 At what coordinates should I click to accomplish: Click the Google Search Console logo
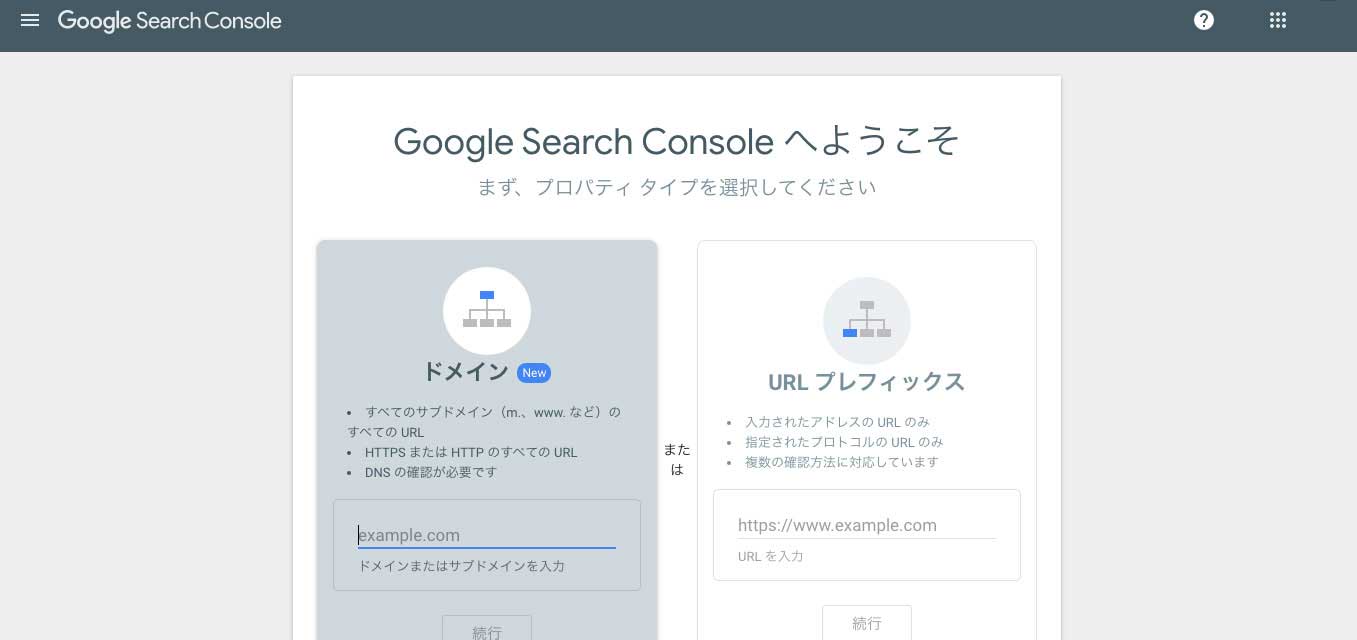pos(169,21)
